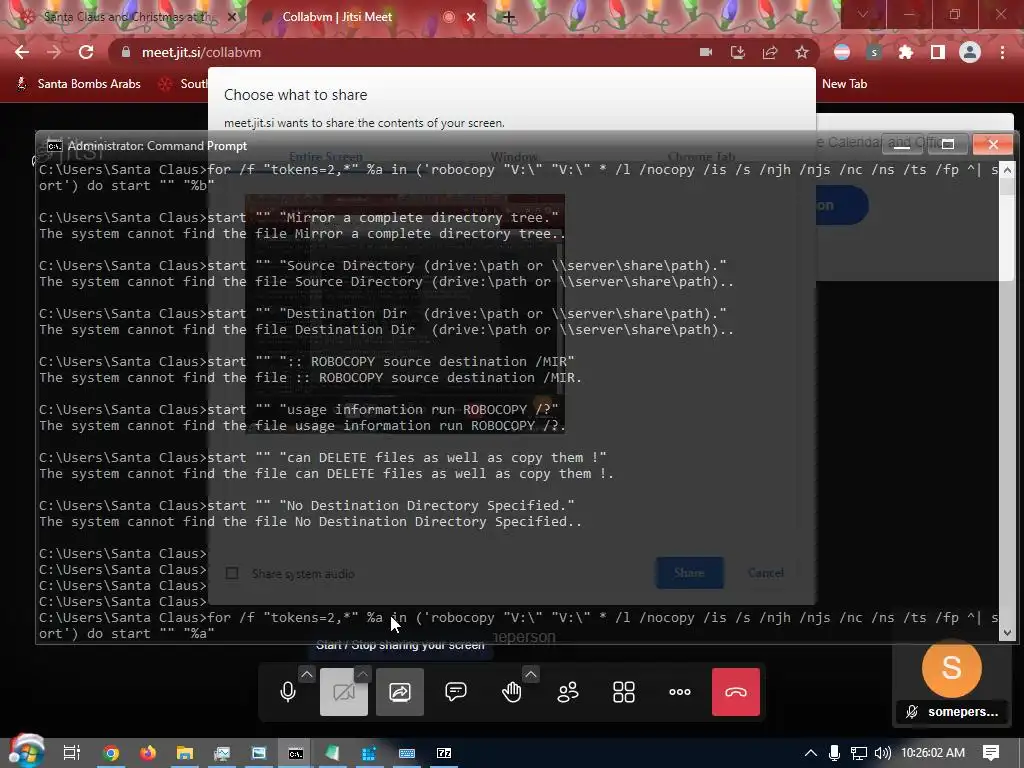
Task: Open Firefox from the taskbar
Action: click(148, 753)
